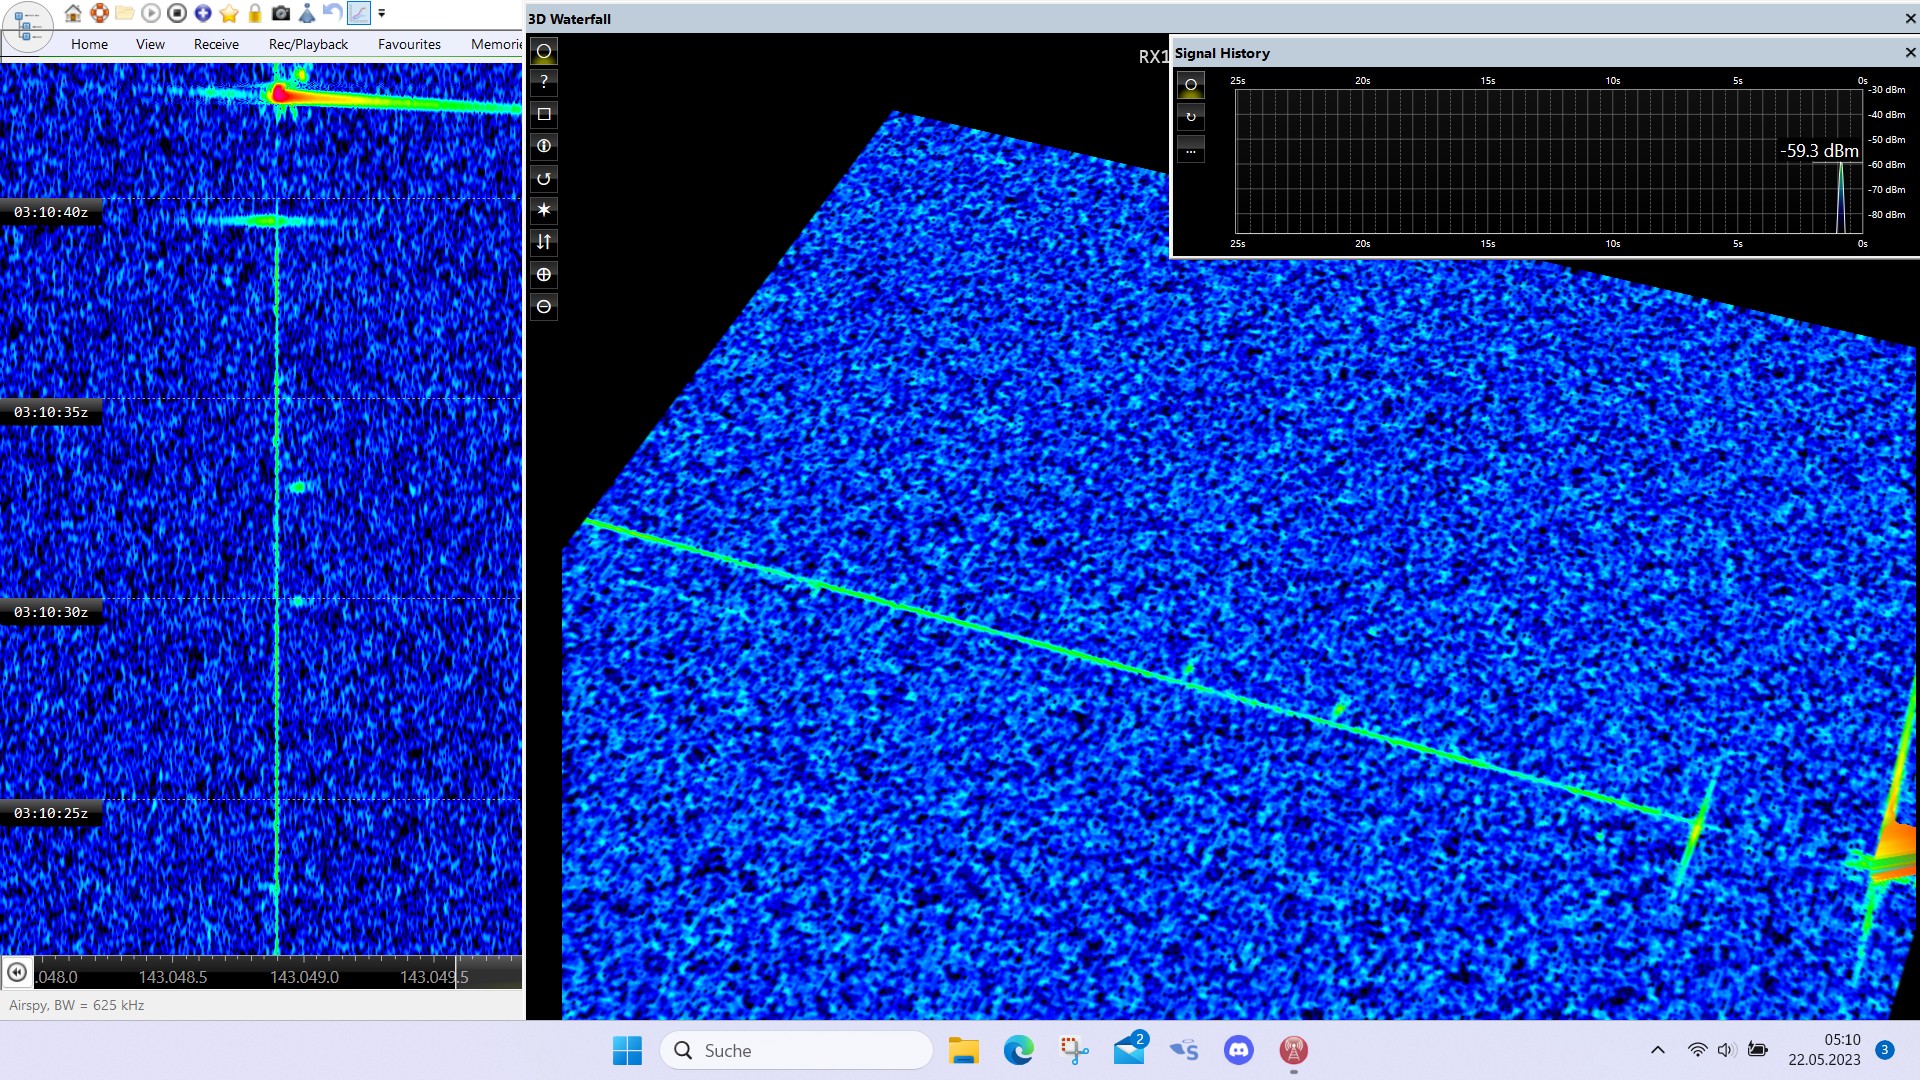Viewport: 1920px width, 1080px height.
Task: Switch to the View ribbon tab
Action: (150, 44)
